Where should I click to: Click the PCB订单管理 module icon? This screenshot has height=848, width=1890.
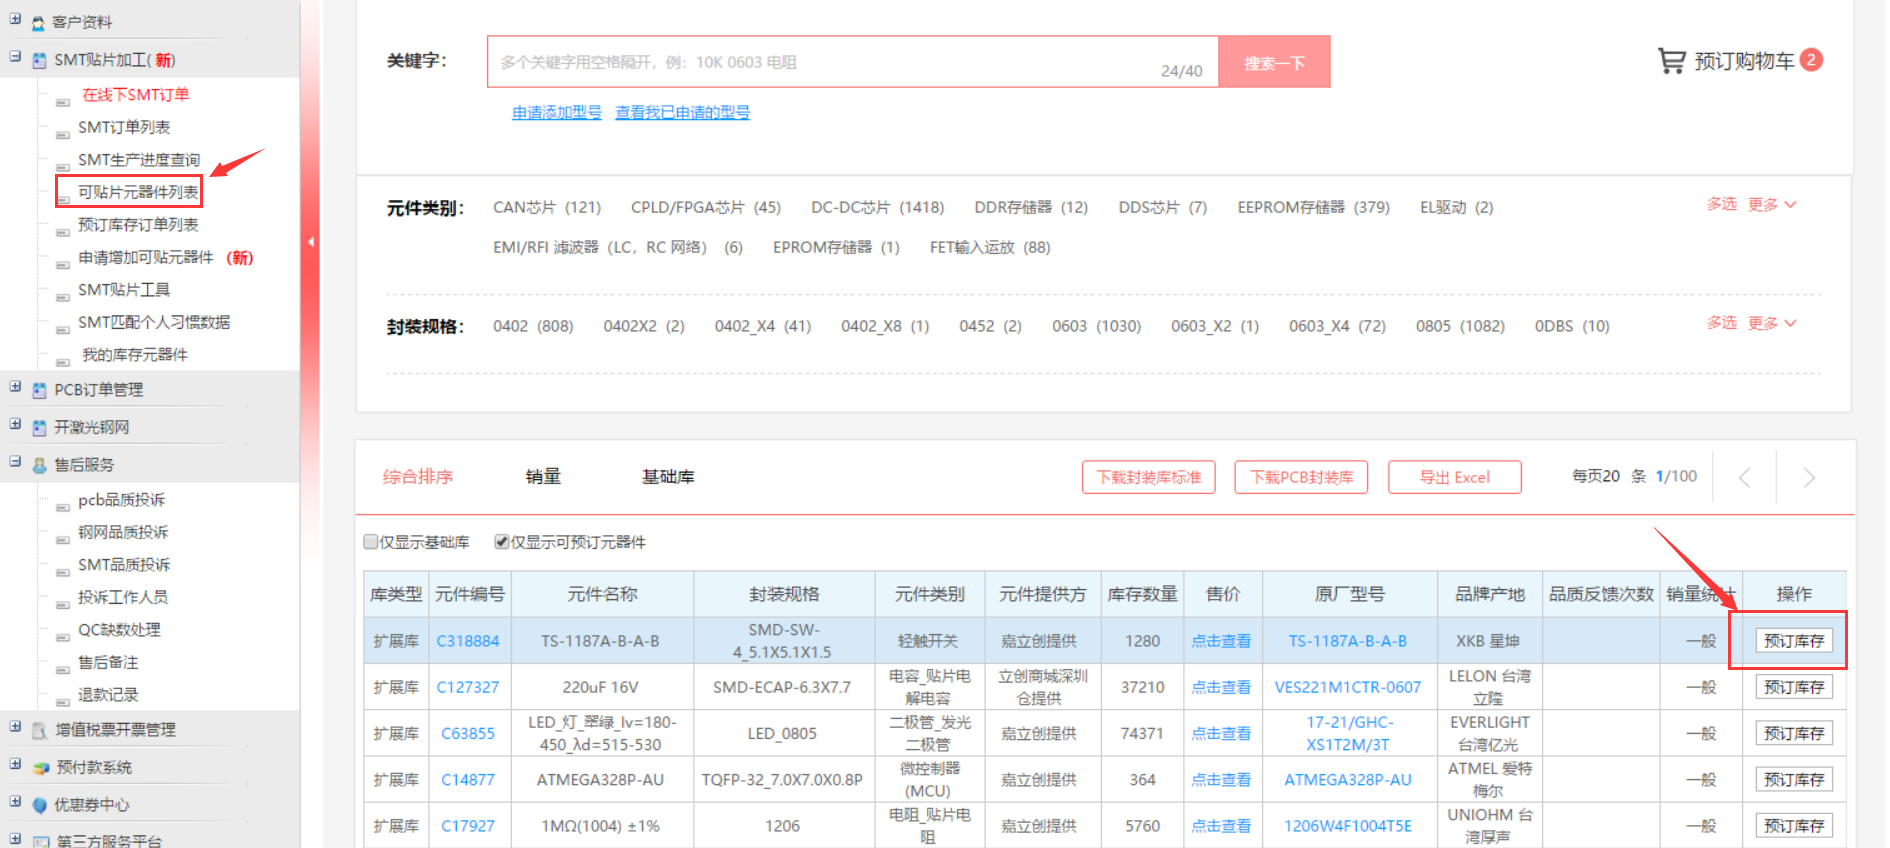click(x=39, y=390)
